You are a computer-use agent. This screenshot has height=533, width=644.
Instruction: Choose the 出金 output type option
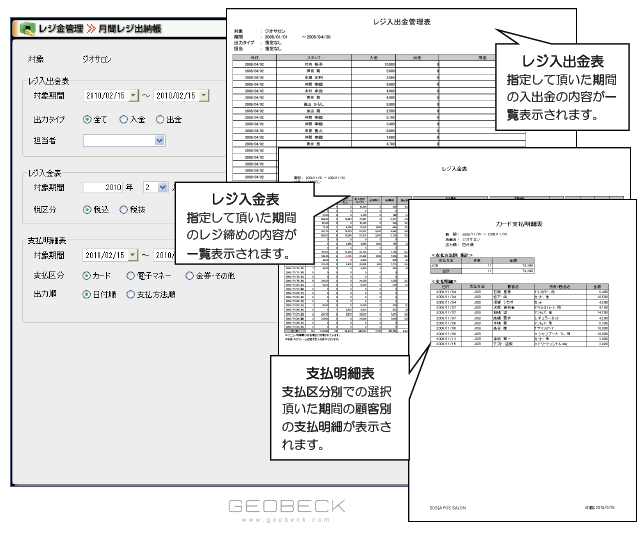pyautogui.click(x=160, y=119)
